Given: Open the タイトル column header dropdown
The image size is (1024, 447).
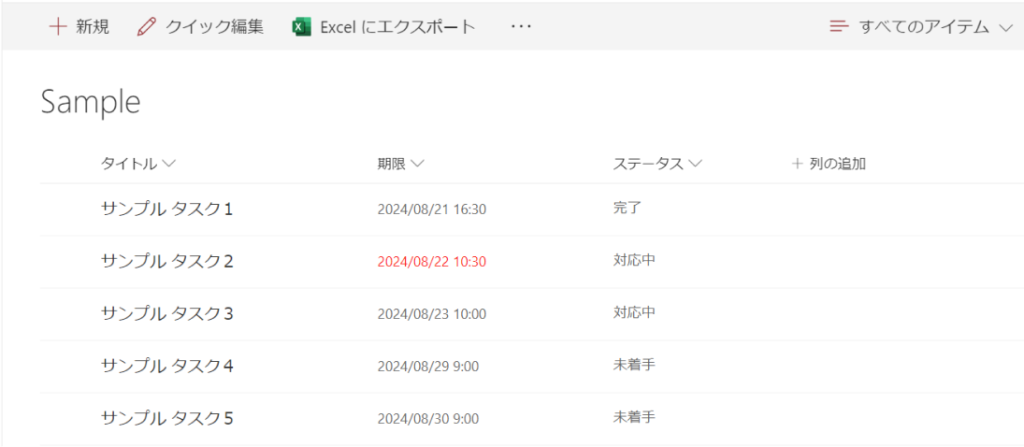Looking at the screenshot, I should (168, 163).
